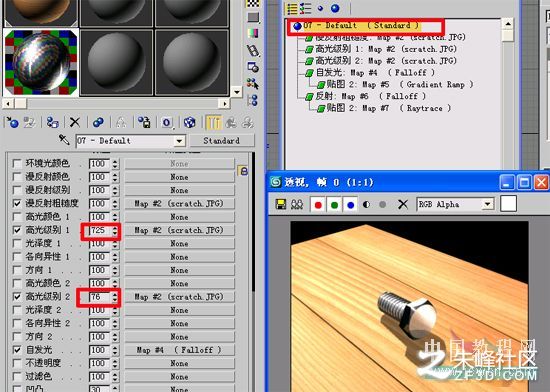
Task: Toggle the red channel in render window
Action: 318,204
